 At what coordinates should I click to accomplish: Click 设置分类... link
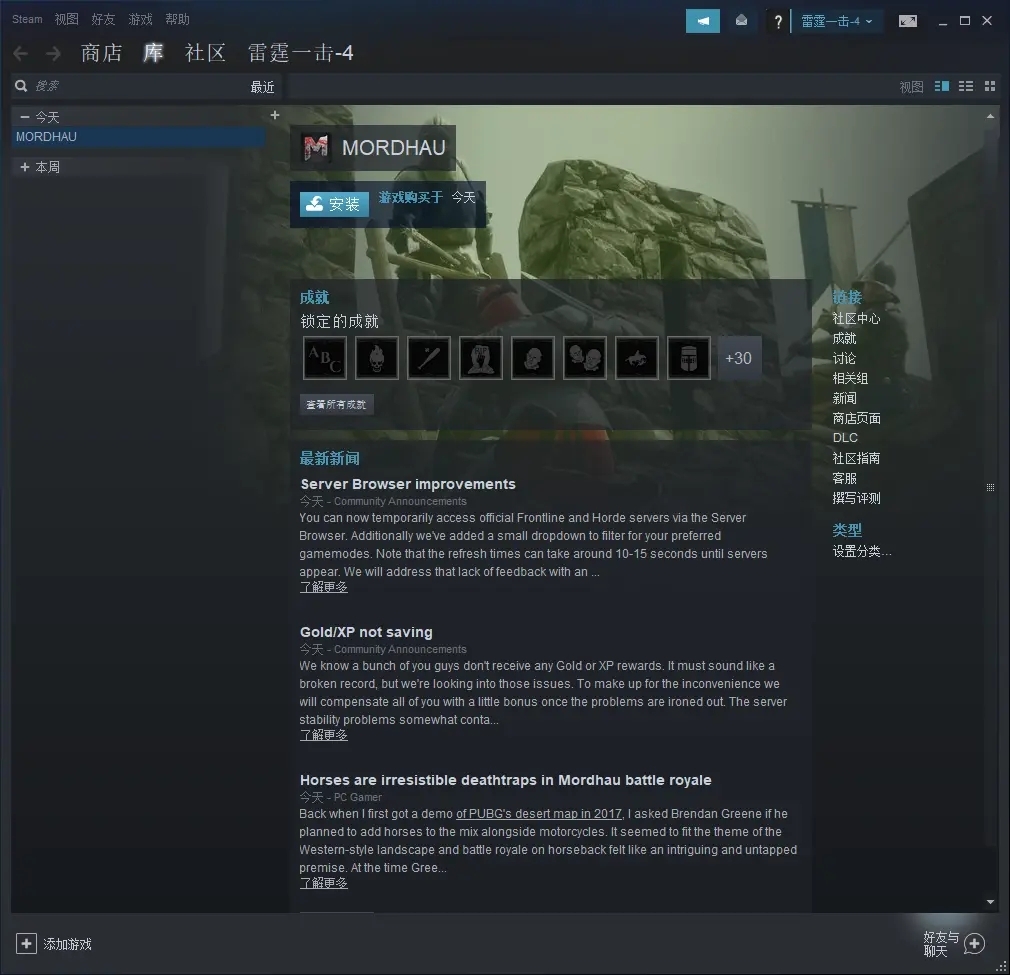click(862, 552)
